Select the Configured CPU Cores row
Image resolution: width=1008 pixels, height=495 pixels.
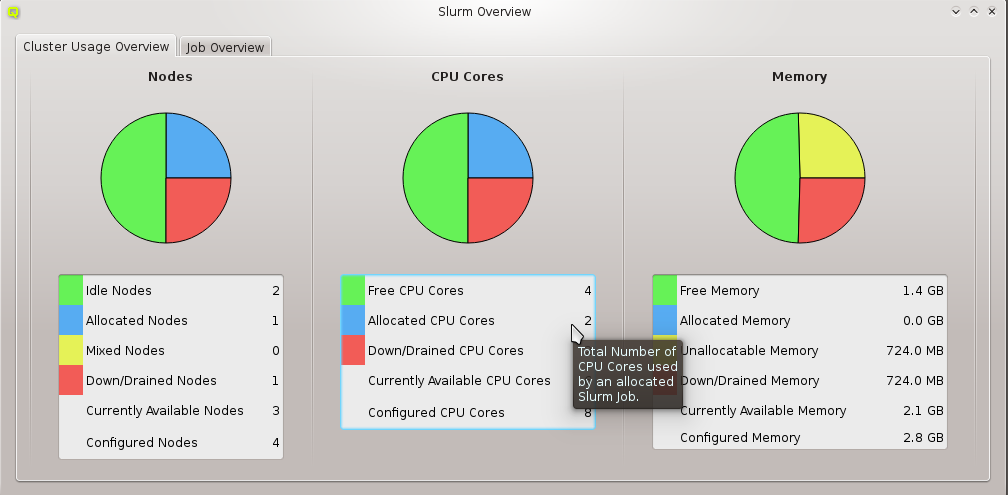click(x=468, y=412)
